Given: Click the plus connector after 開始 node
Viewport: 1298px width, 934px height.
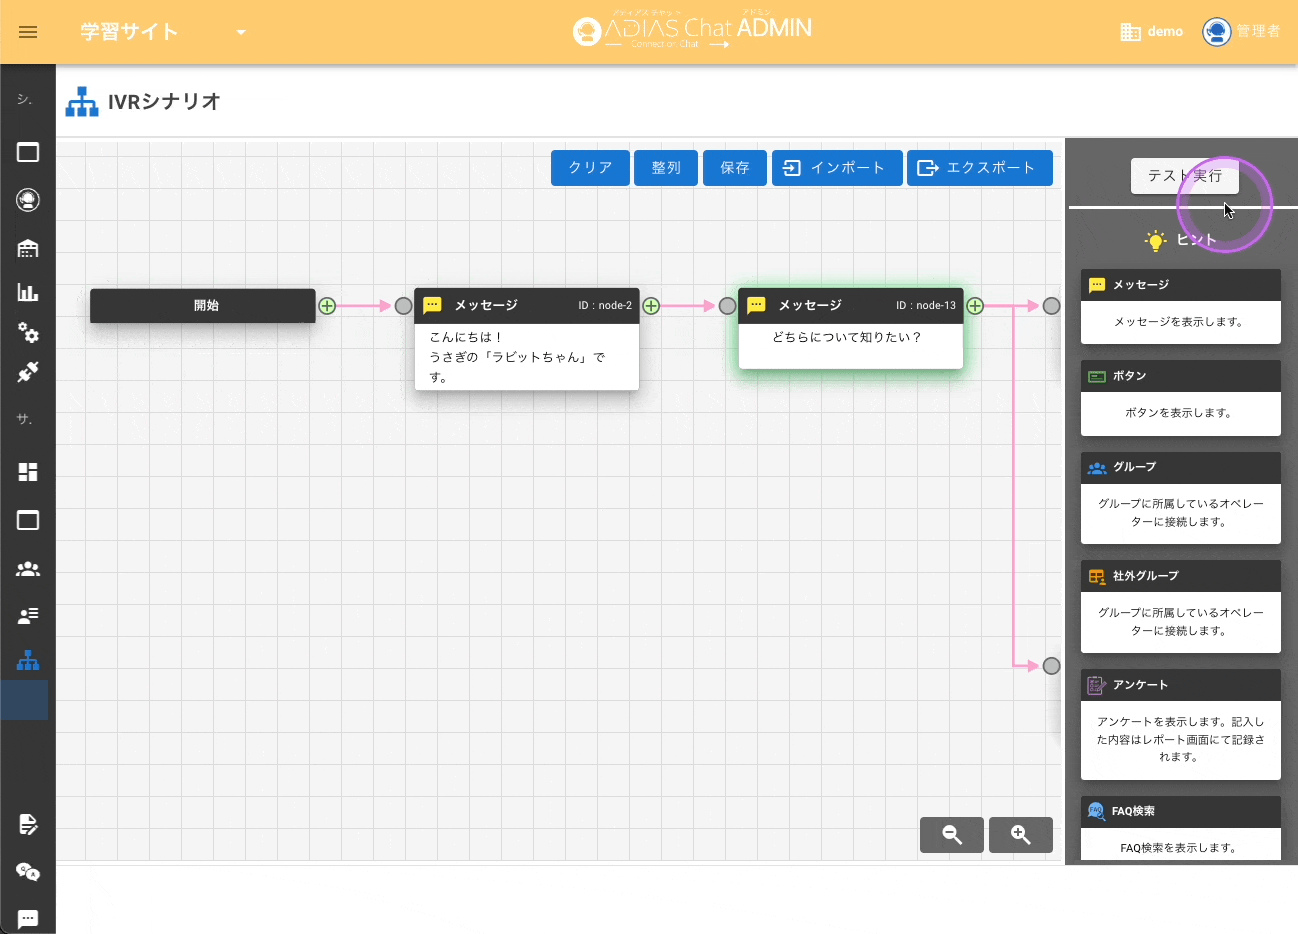Looking at the screenshot, I should click(327, 306).
